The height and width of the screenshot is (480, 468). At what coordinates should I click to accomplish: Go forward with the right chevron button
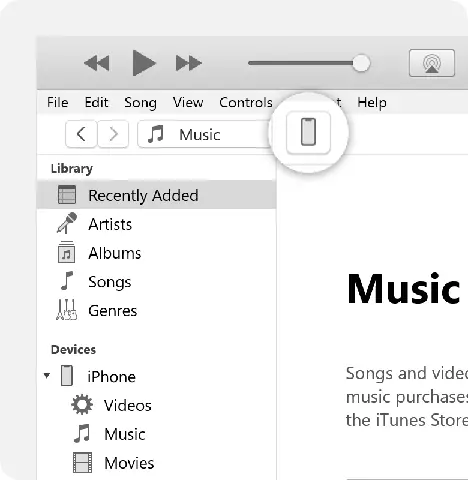pyautogui.click(x=113, y=134)
